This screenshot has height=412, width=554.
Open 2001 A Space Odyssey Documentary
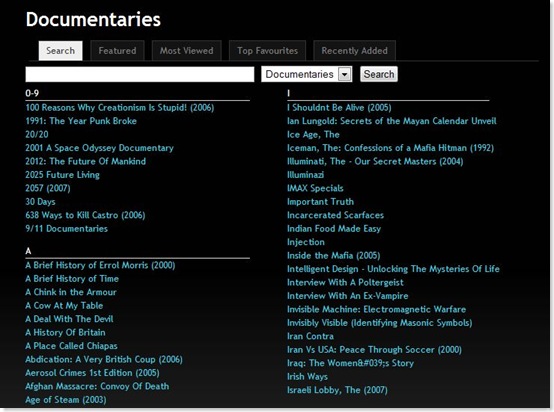click(100, 148)
